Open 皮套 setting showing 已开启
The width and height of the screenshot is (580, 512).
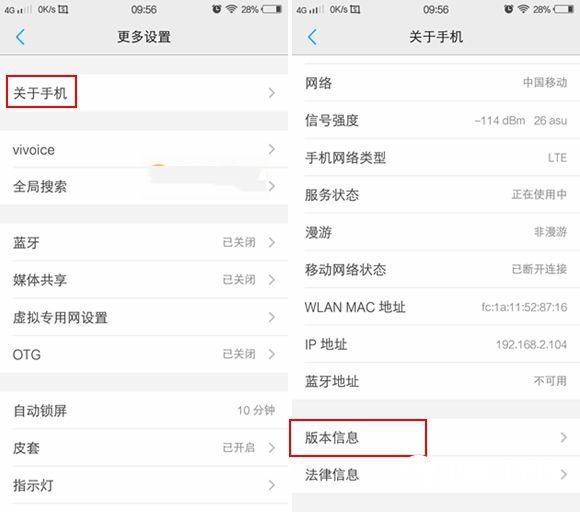pos(144,448)
